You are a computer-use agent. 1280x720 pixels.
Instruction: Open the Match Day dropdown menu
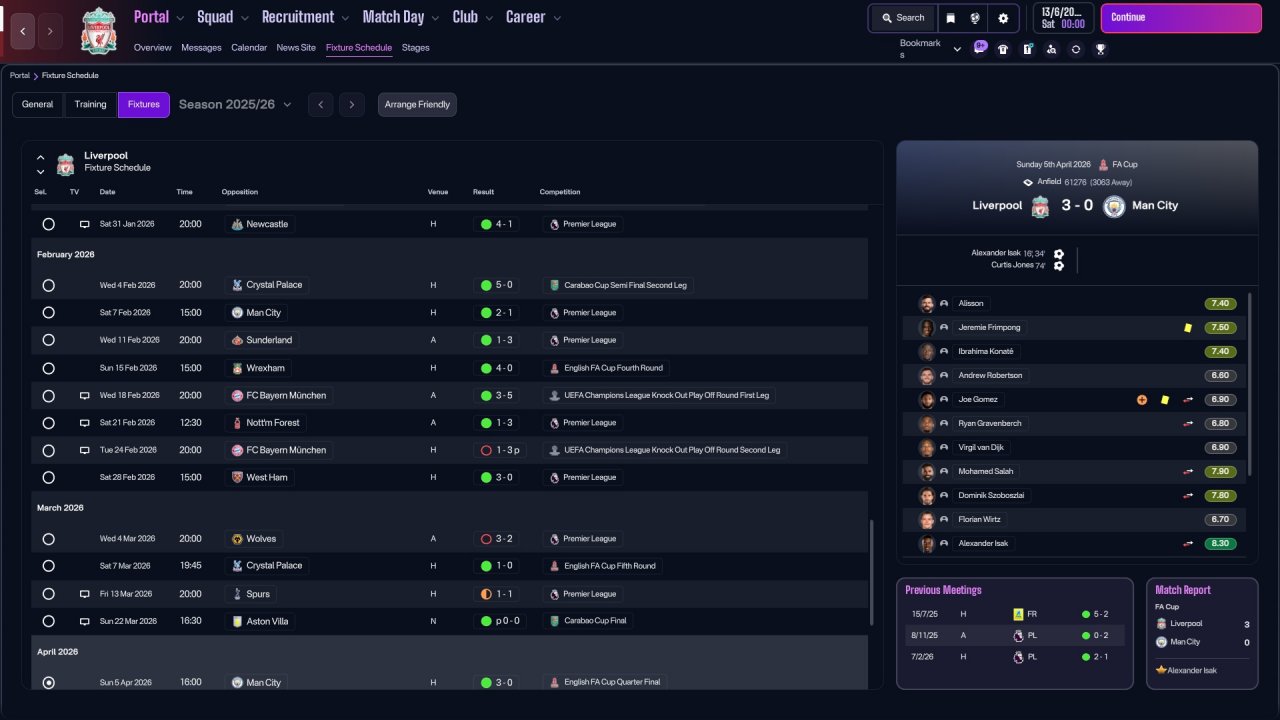pos(401,17)
